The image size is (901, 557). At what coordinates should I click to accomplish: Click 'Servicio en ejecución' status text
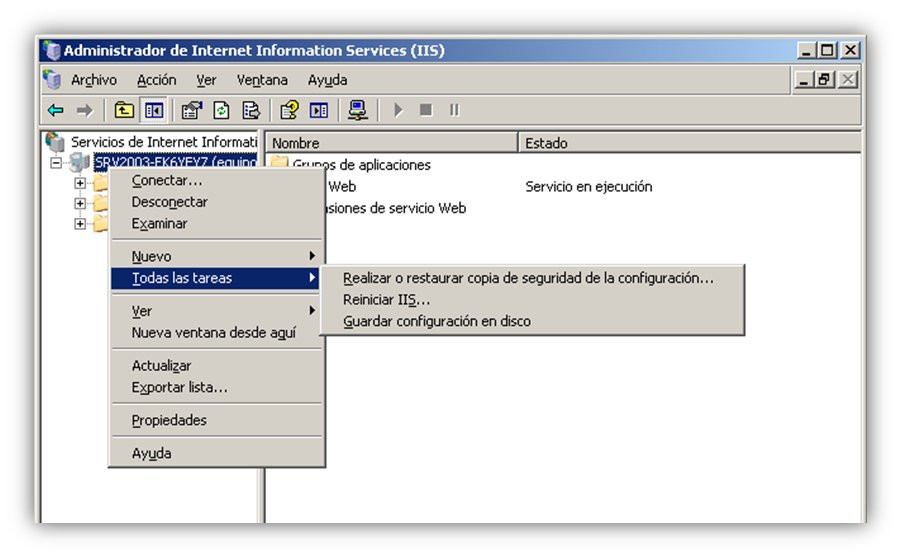pyautogui.click(x=588, y=186)
